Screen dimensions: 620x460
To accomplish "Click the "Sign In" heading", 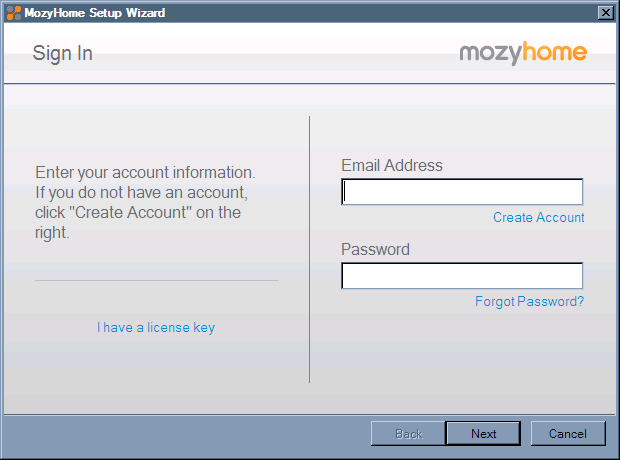I will pyautogui.click(x=62, y=54).
